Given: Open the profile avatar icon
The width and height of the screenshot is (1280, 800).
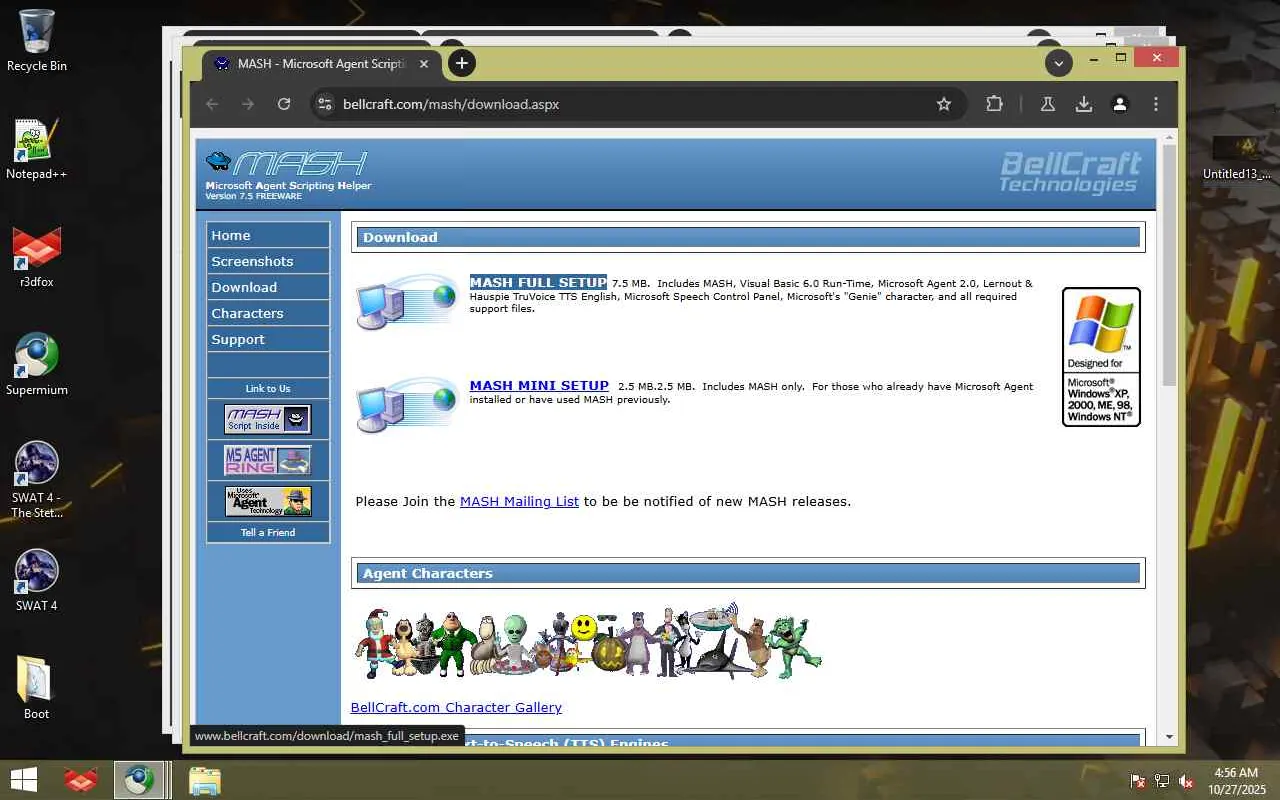Looking at the screenshot, I should 1120,104.
